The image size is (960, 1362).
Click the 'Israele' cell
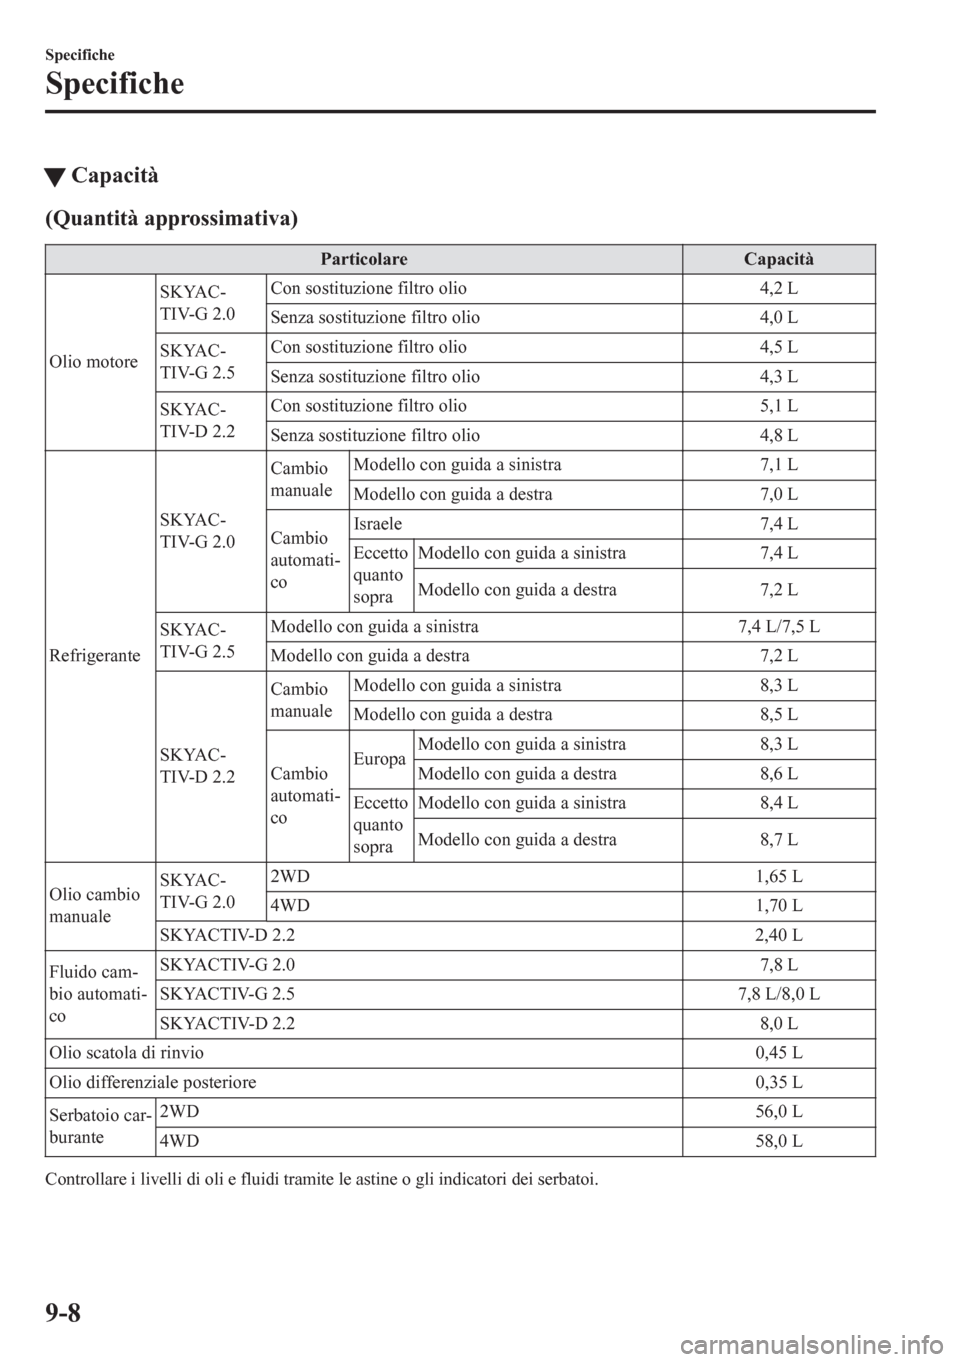[x=378, y=524]
